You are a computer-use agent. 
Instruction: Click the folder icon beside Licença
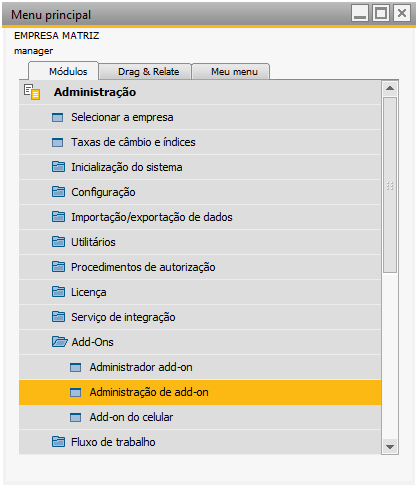[x=58, y=292]
